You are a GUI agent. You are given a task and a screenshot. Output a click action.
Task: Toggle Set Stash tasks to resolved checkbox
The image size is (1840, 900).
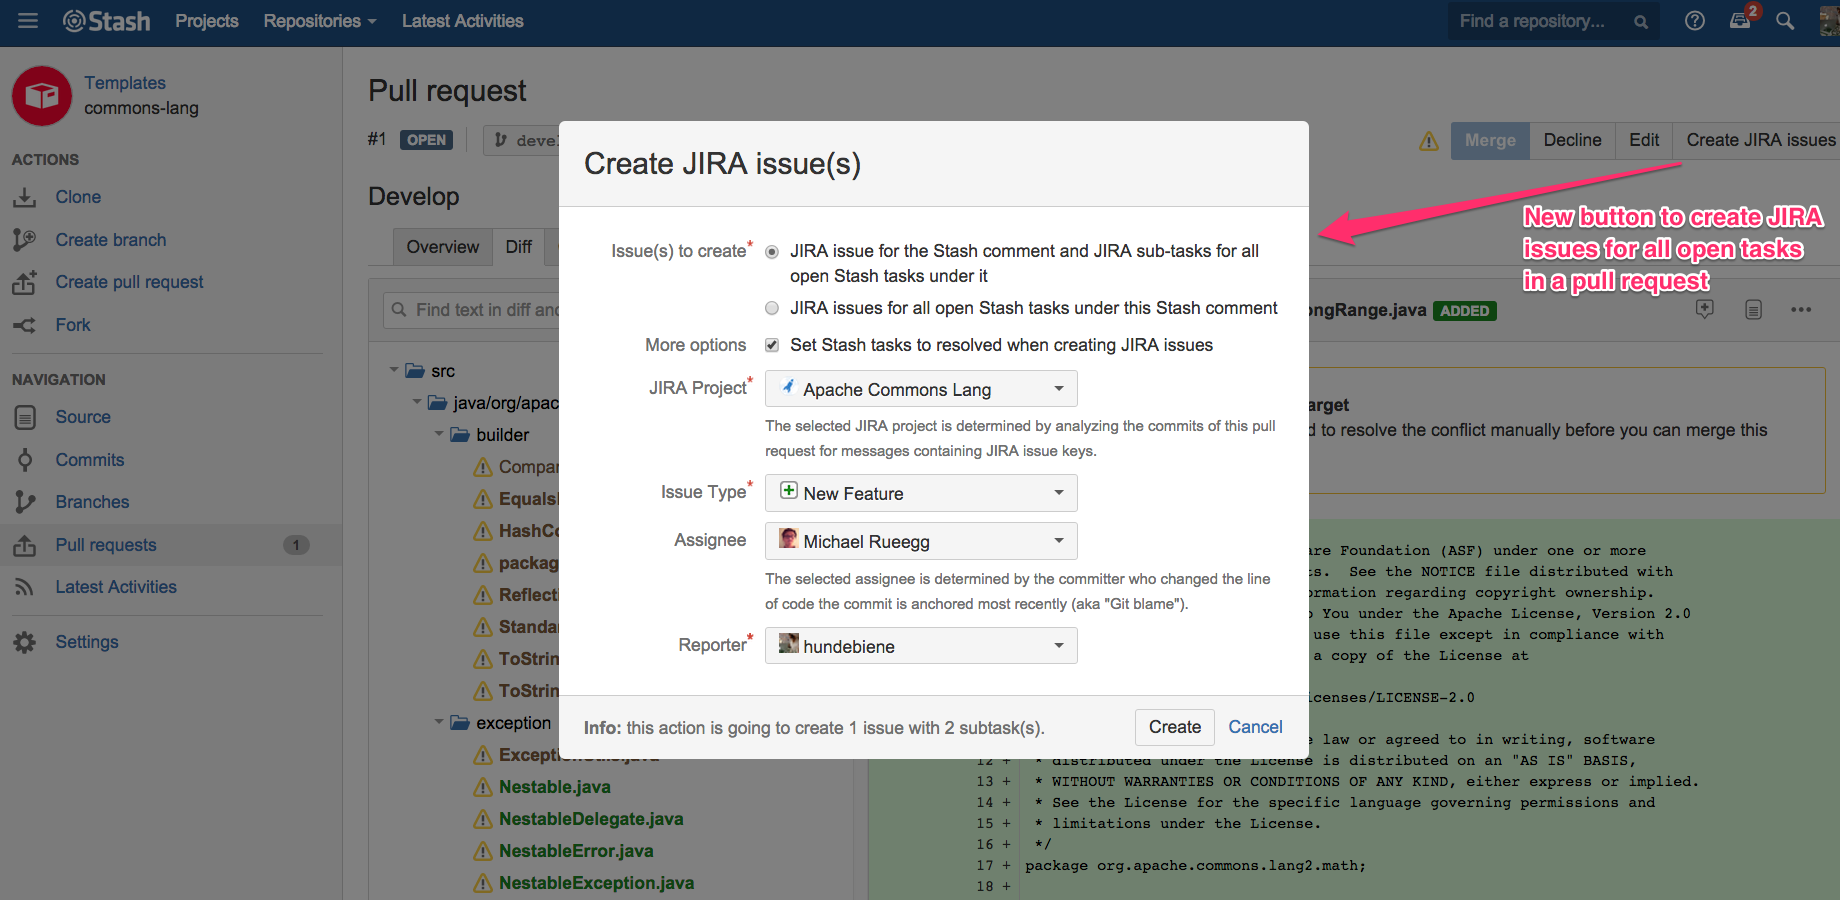click(772, 345)
